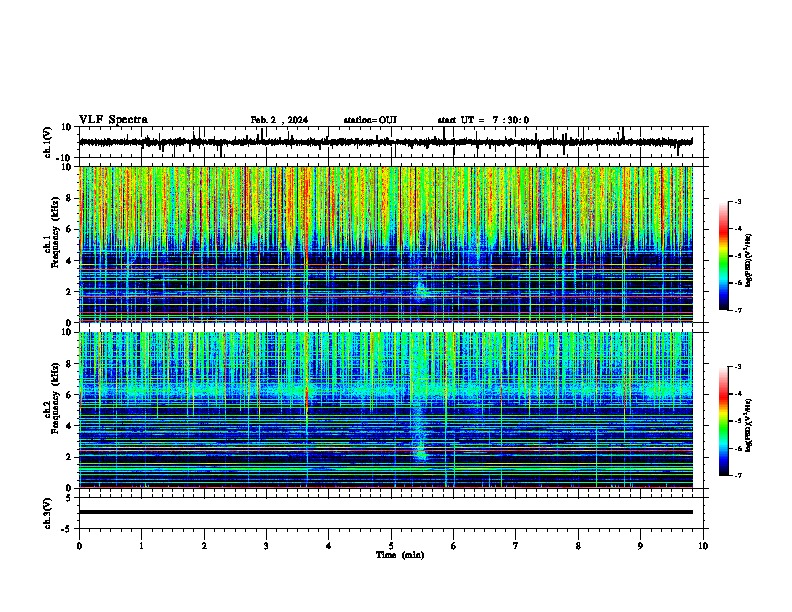Screen dimensions: 792x612
Task: Click the ch.2 color bar PSD label
Action: point(748,425)
